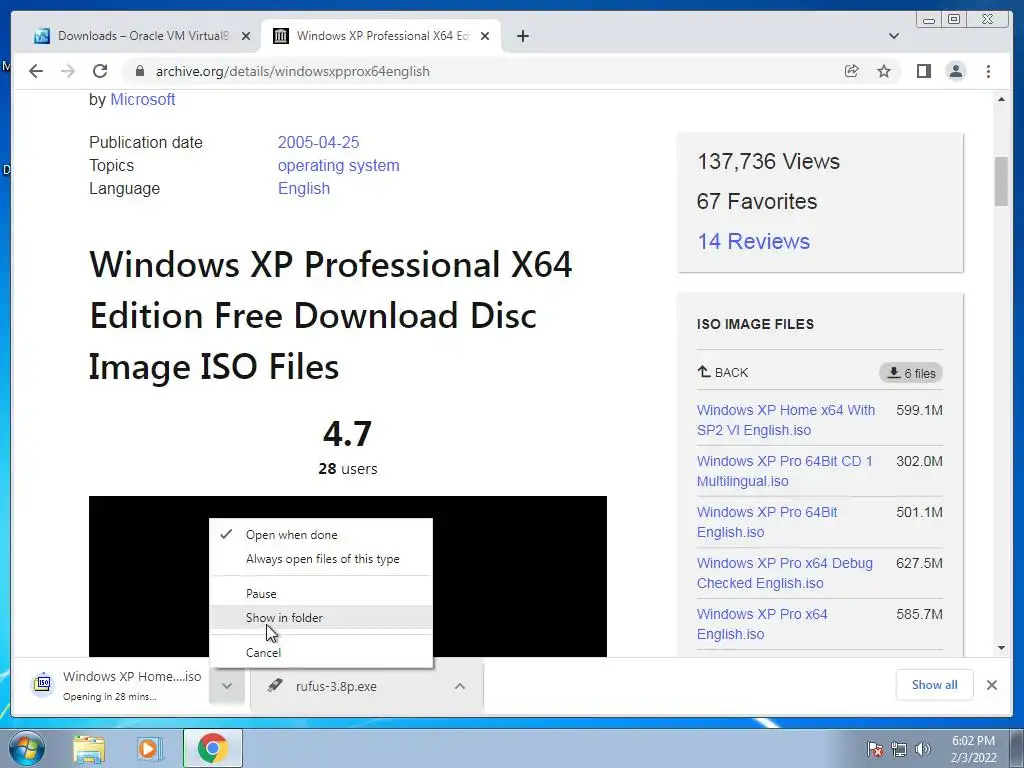Open the tab search chevron
Screen dimensions: 1024x768
[894, 36]
